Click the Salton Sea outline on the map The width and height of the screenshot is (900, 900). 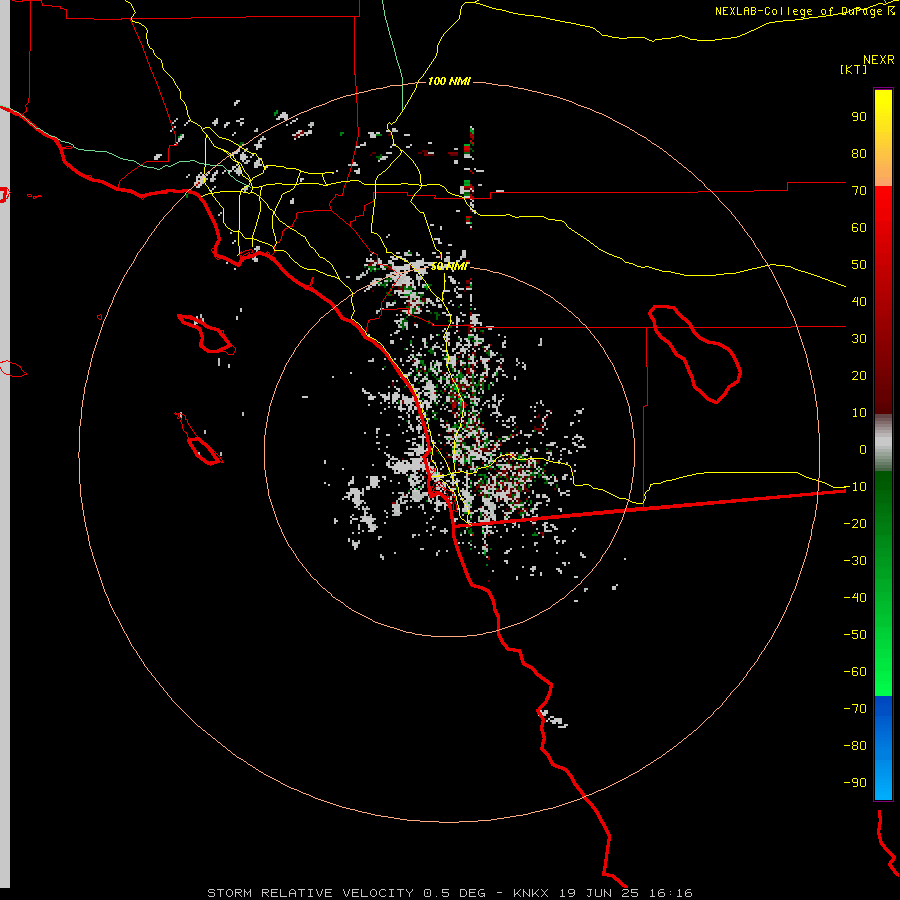[x=695, y=354]
